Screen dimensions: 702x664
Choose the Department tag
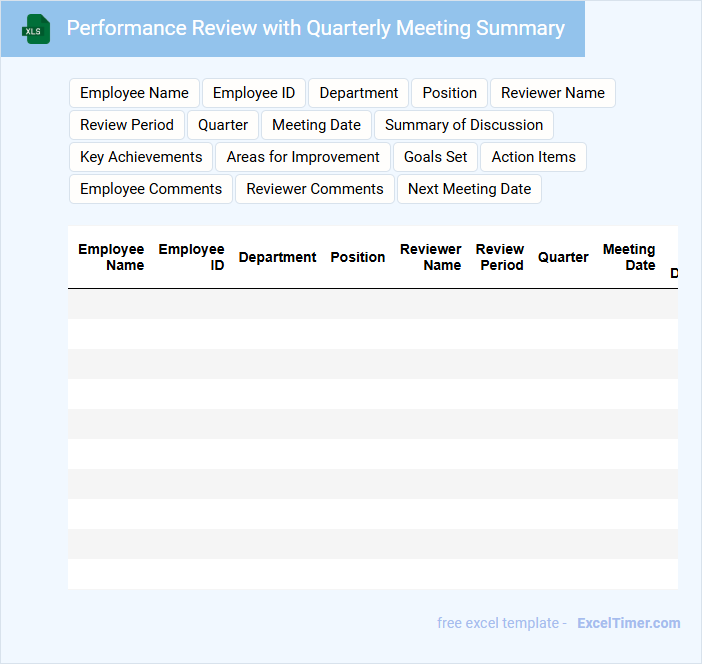pyautogui.click(x=358, y=93)
